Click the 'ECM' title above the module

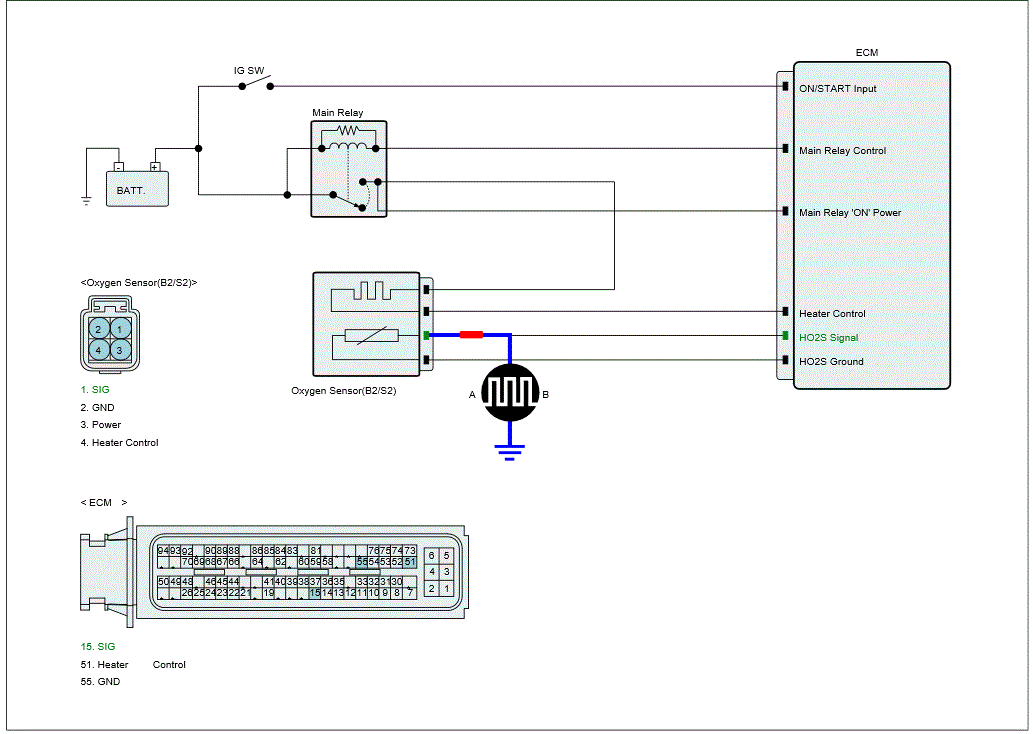click(x=867, y=53)
